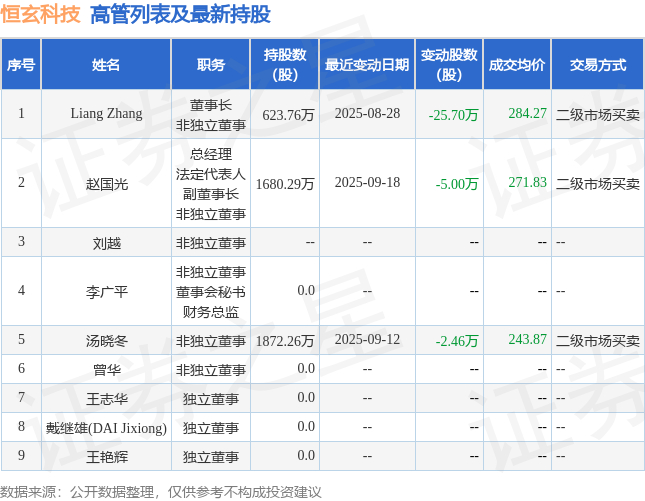645x501 pixels.
Task: Click the change value -5.00万
Action: coord(457,184)
